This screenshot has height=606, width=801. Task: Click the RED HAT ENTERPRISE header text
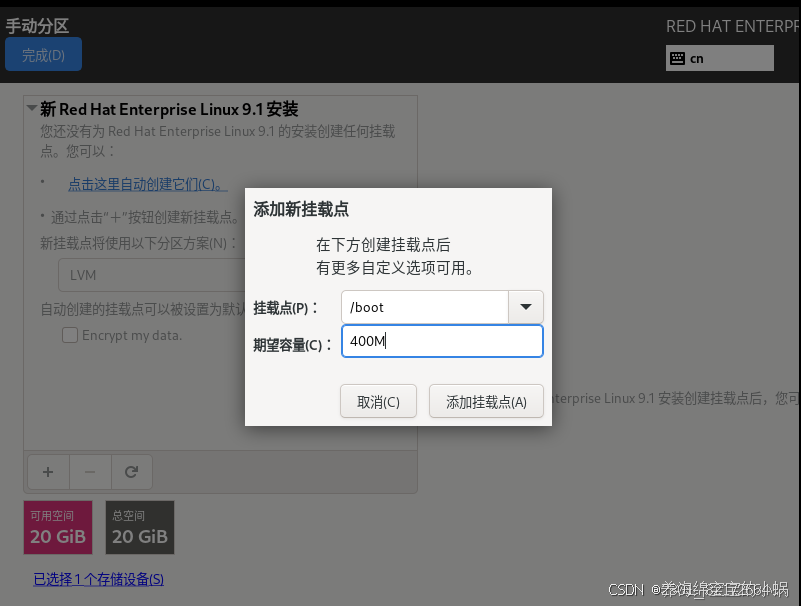click(732, 26)
